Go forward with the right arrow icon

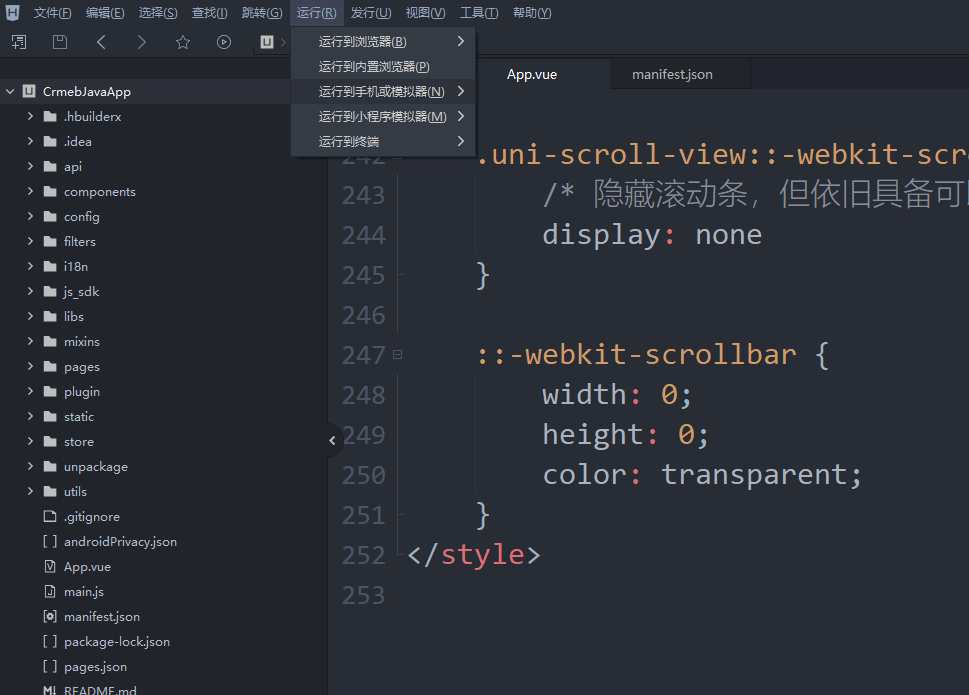point(142,42)
